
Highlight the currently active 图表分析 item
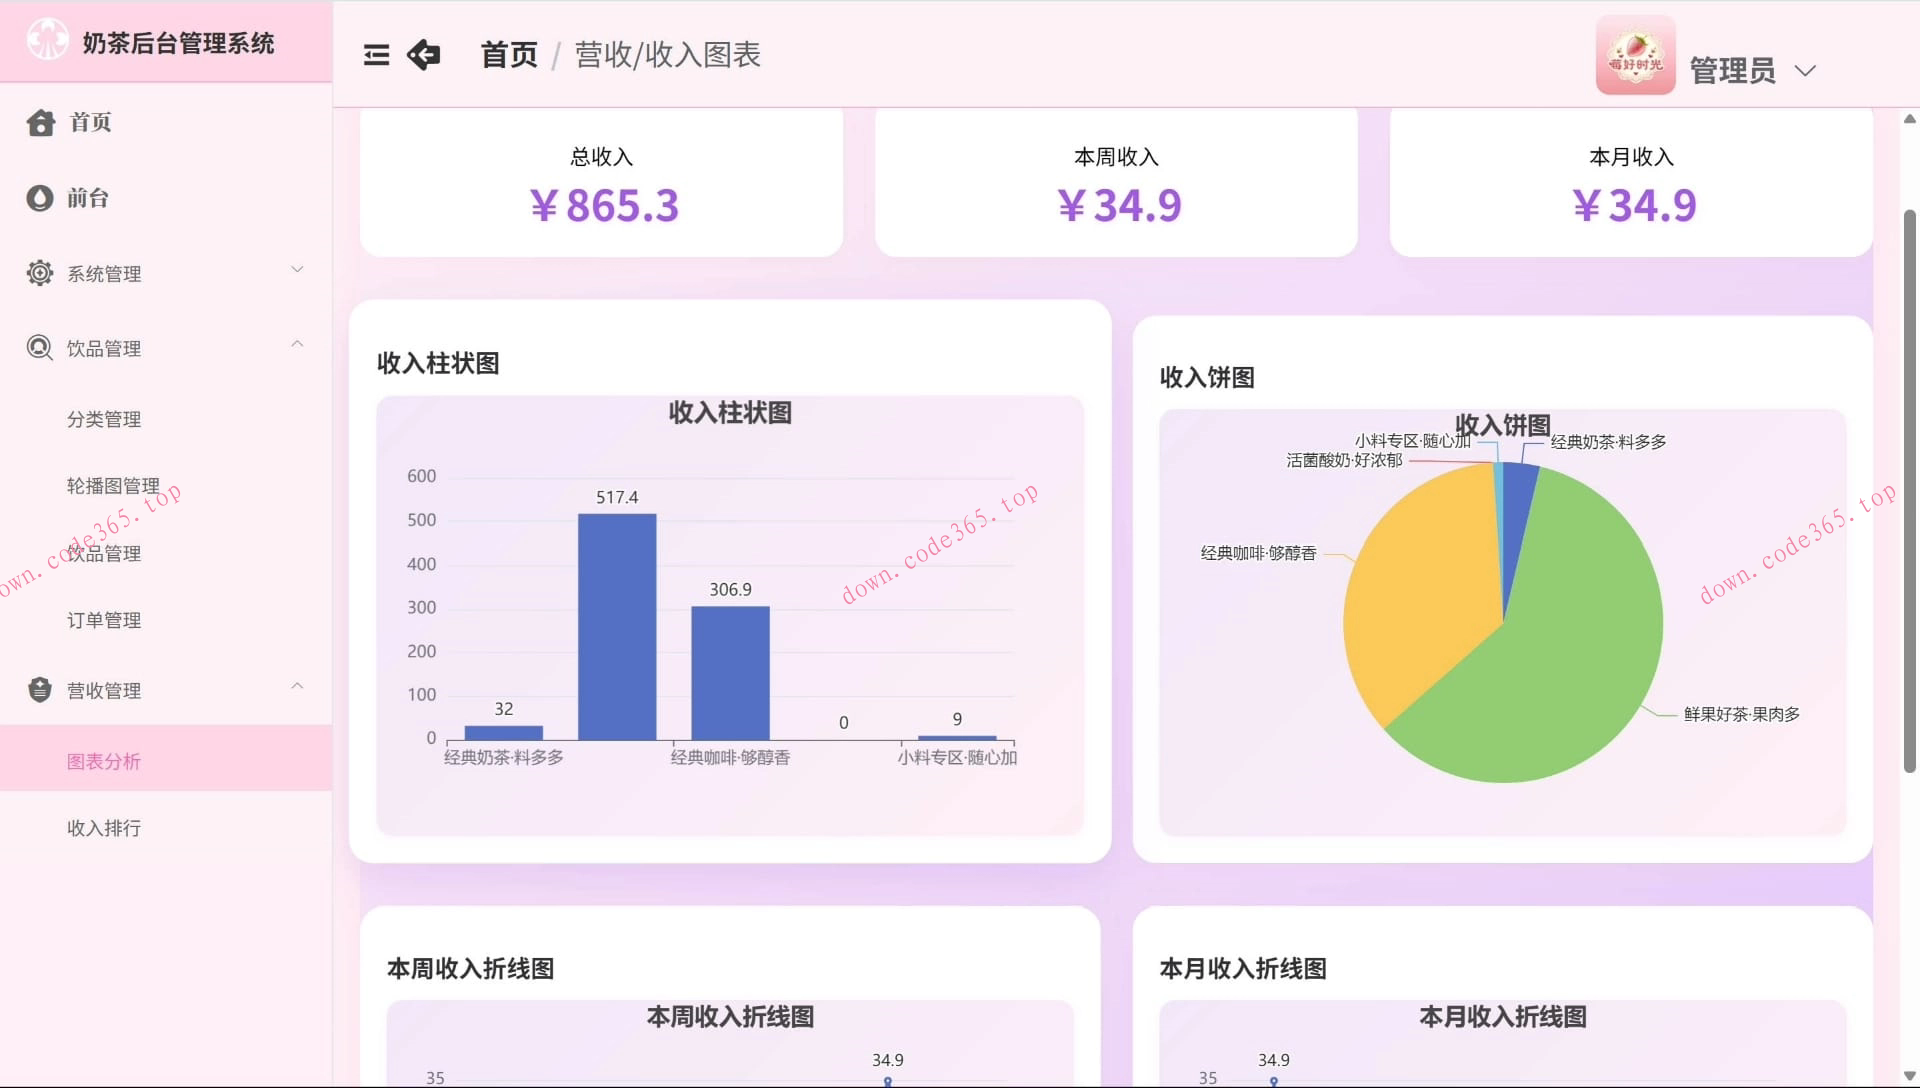tap(103, 761)
